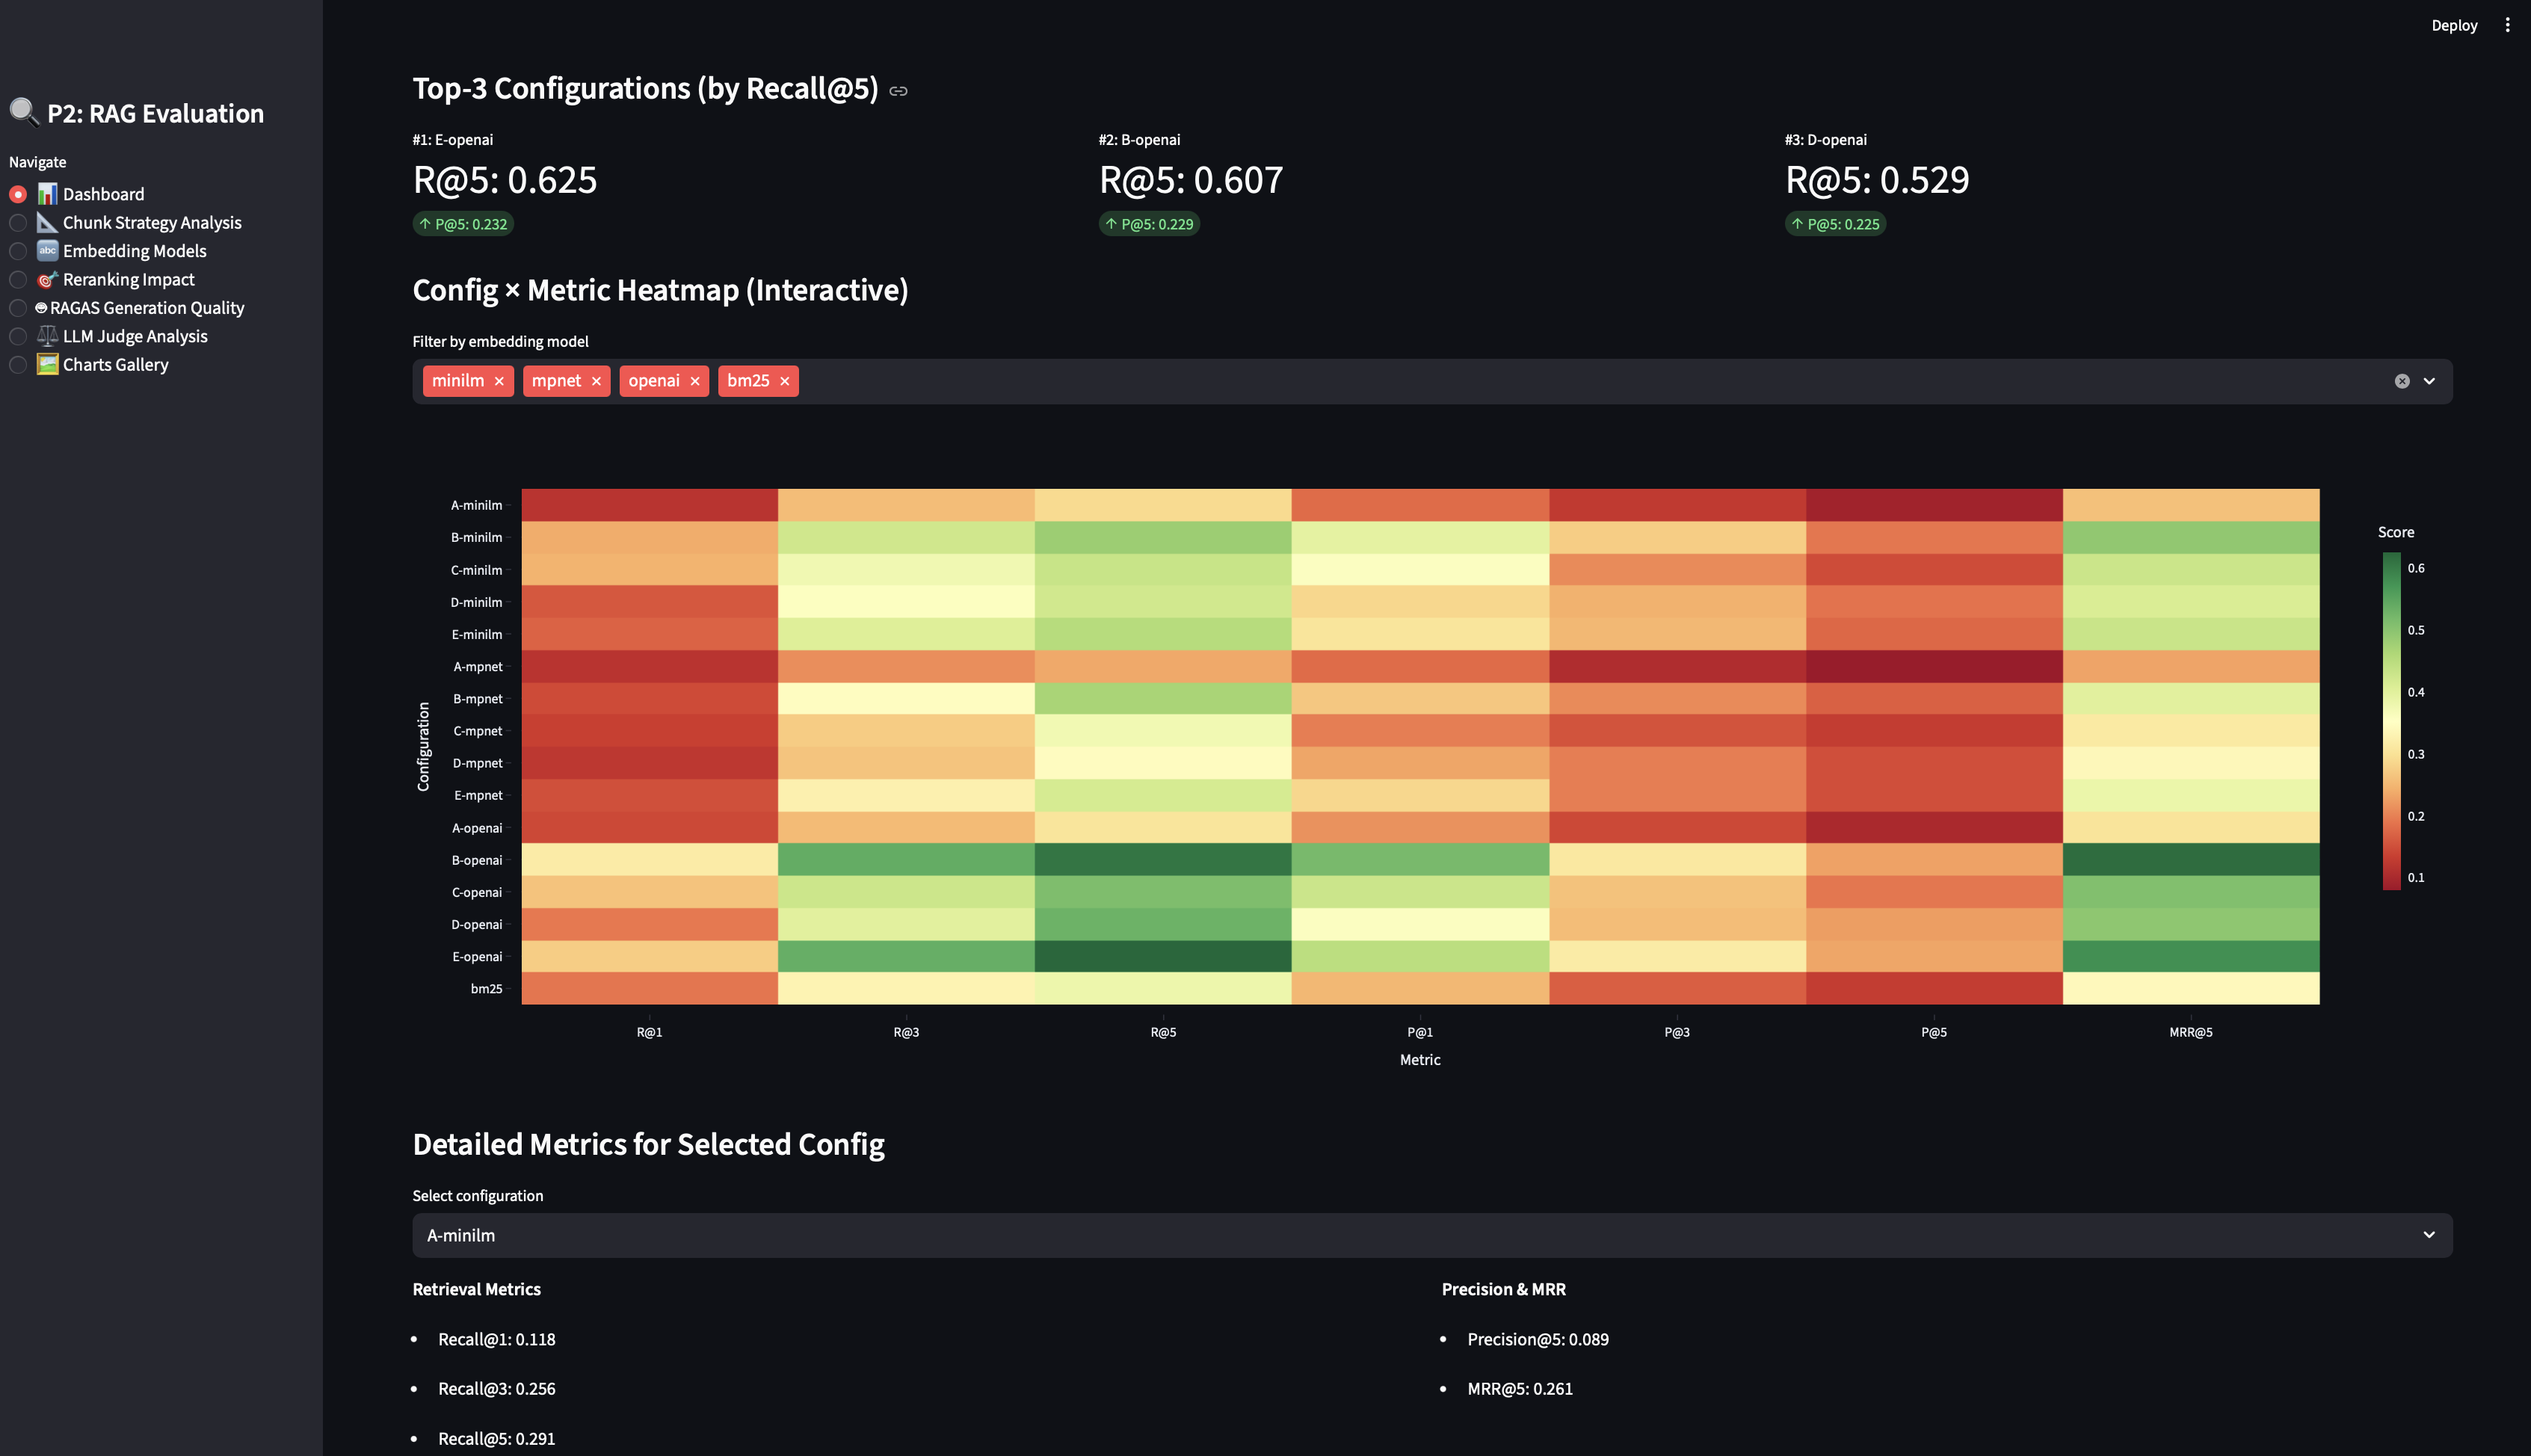Click the A-minilm R@1 heatmap cell
The height and width of the screenshot is (1456, 2531).
pyautogui.click(x=650, y=505)
